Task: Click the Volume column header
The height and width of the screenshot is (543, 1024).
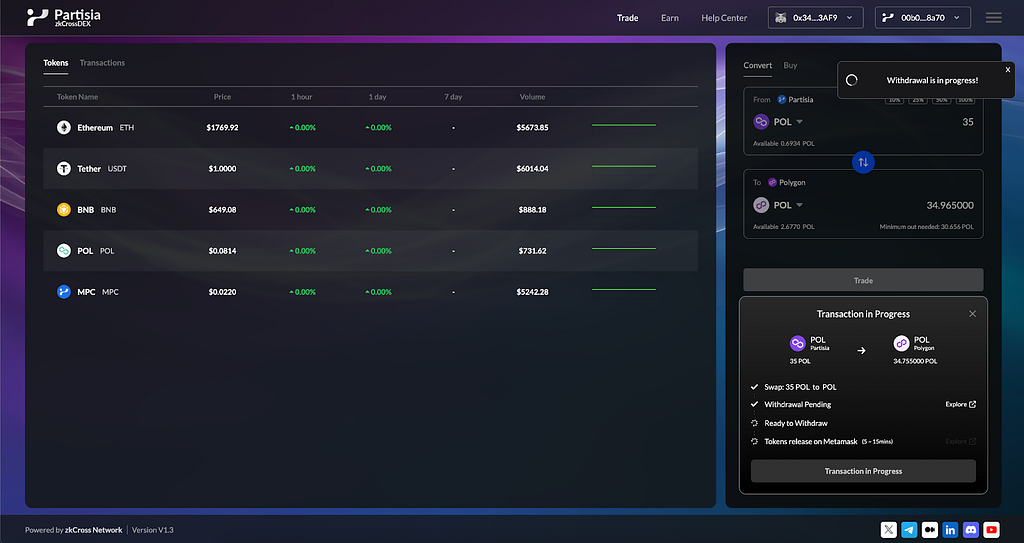Action: pos(532,97)
